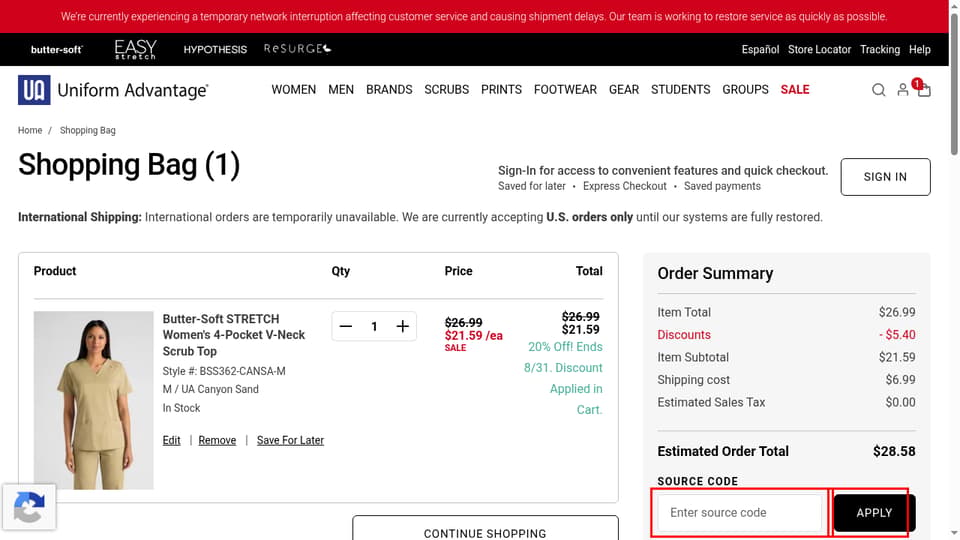This screenshot has height=540, width=960.
Task: Click the scrub top product thumbnail
Action: coord(94,400)
